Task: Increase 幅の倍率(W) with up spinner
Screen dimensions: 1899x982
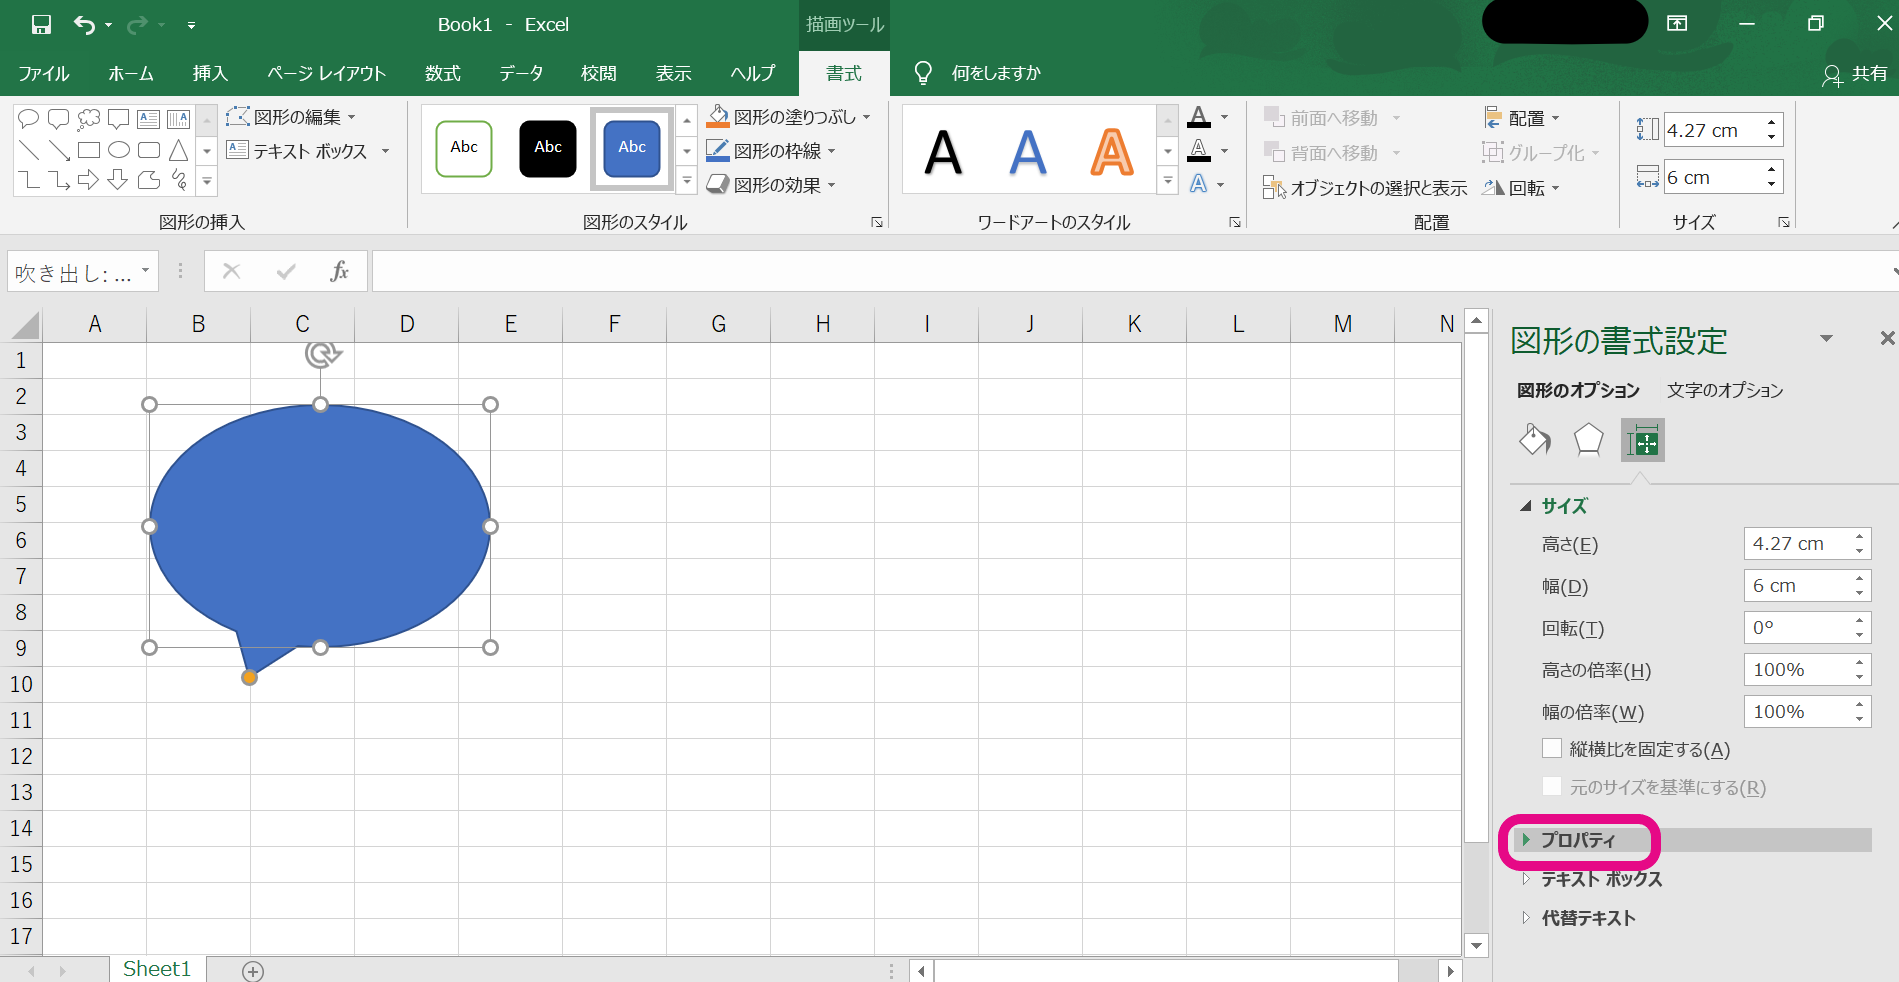Action: [1860, 704]
